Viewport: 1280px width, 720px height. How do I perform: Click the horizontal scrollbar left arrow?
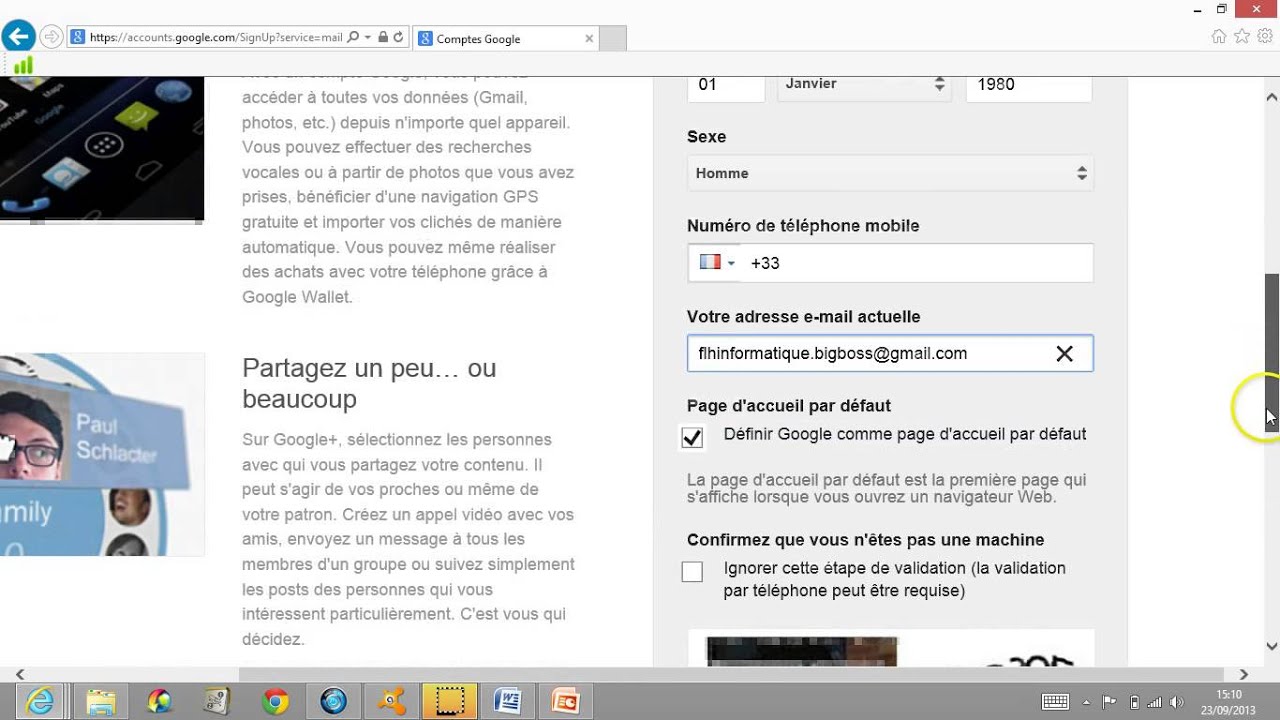coord(19,674)
